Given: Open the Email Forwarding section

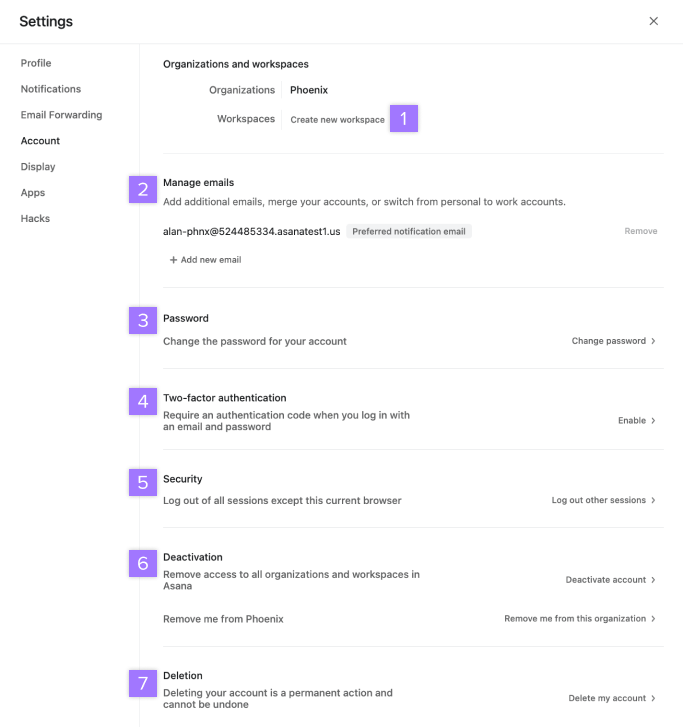Looking at the screenshot, I should tap(61, 115).
